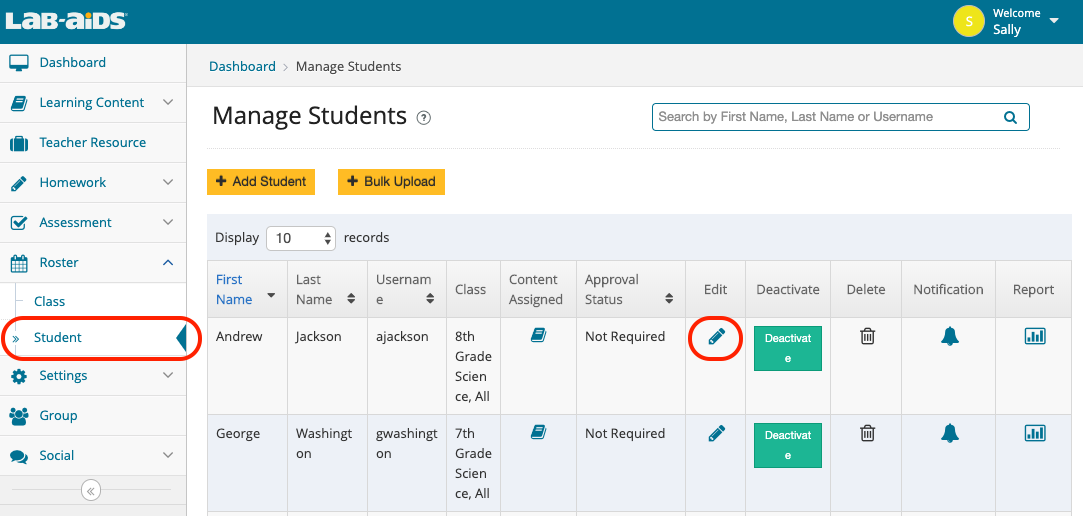Viewport: 1083px width, 516px height.
Task: Click the Add Student button
Action: tap(261, 182)
